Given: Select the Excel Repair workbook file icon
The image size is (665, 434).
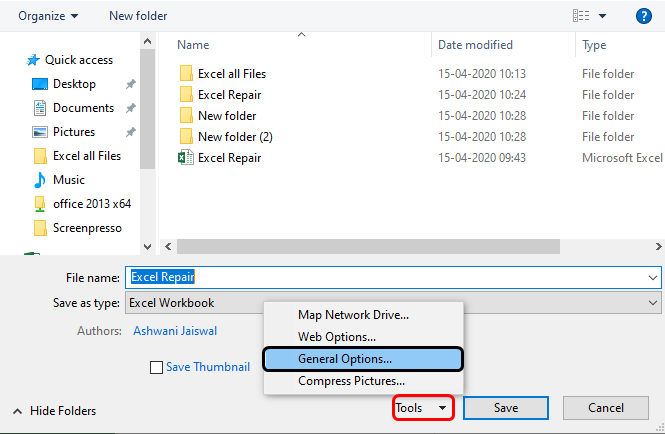Looking at the screenshot, I should [185, 157].
